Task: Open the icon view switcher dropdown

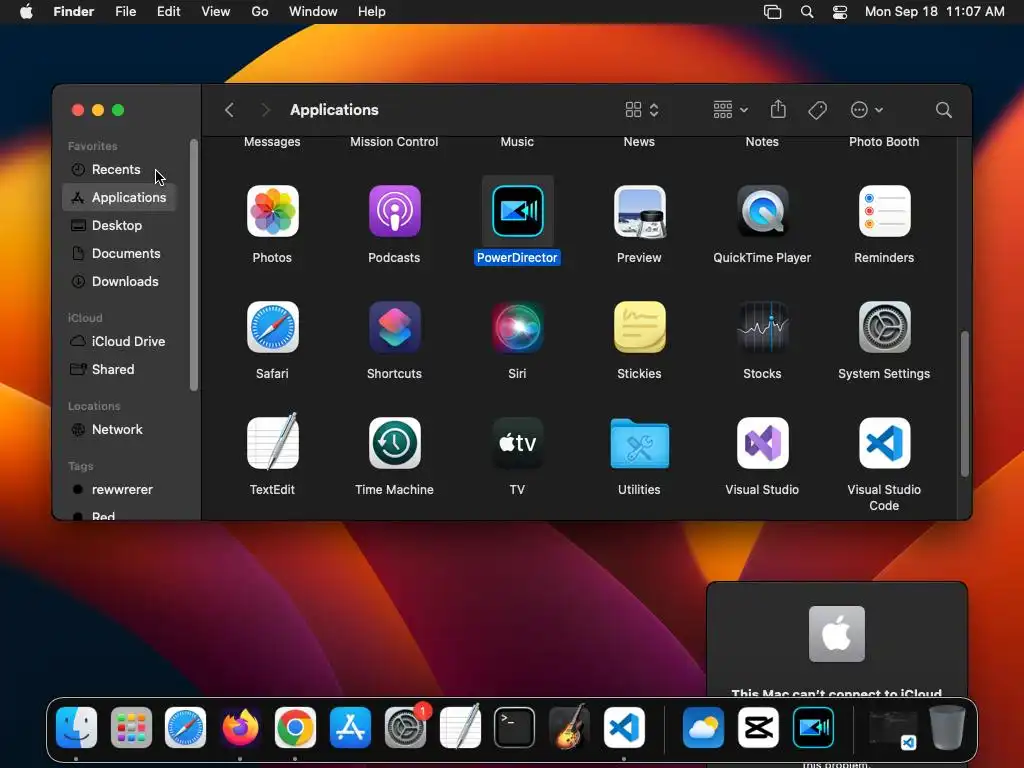Action: [642, 110]
